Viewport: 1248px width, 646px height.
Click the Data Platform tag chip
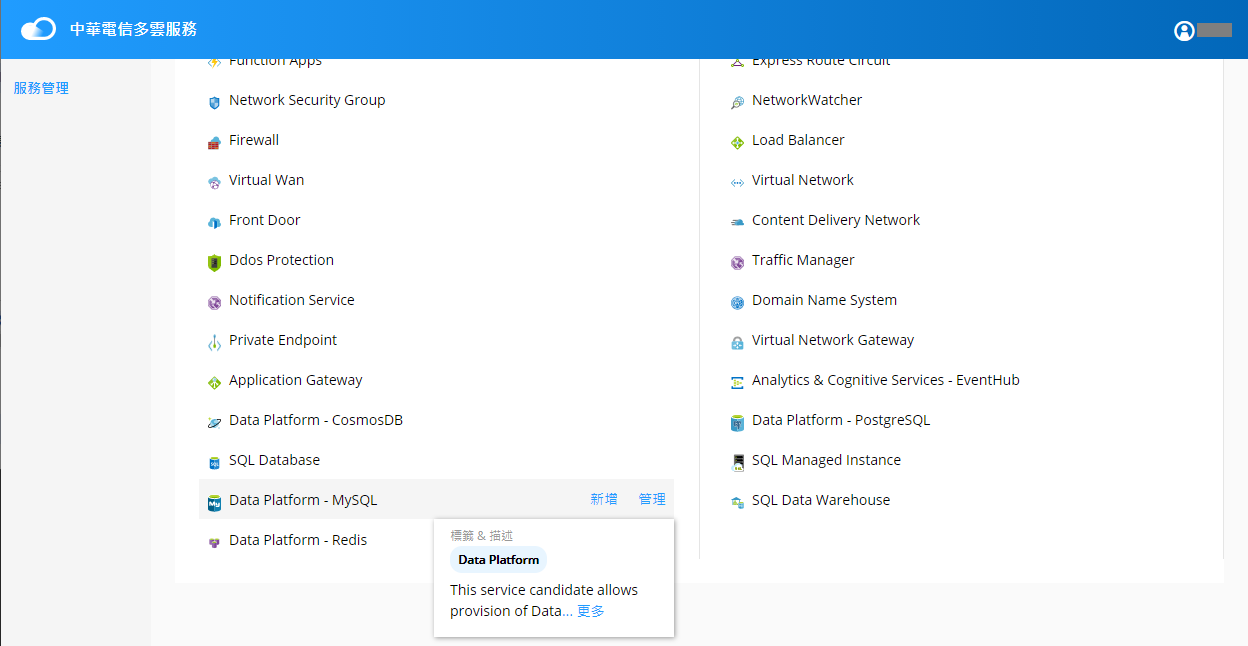pos(498,560)
